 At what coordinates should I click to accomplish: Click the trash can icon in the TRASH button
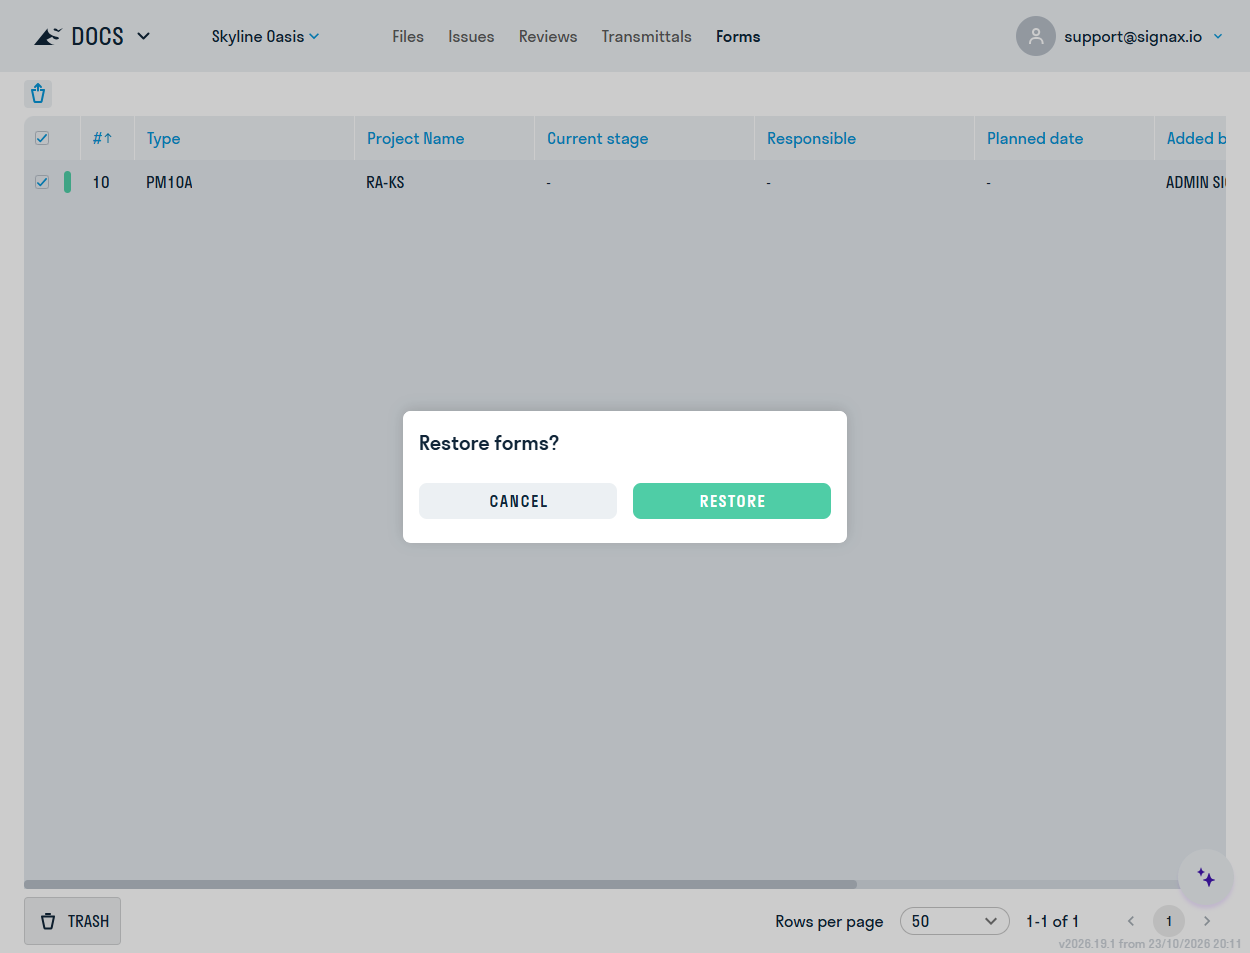click(48, 921)
